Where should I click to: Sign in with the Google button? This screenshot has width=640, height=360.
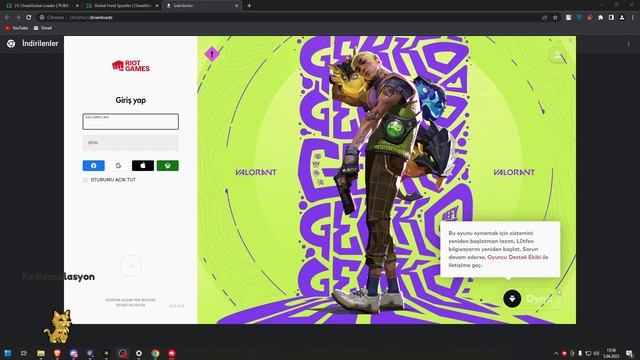coord(118,165)
